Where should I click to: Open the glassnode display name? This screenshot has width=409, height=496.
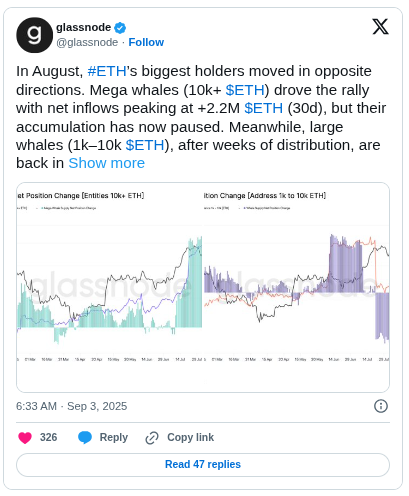coord(83,27)
